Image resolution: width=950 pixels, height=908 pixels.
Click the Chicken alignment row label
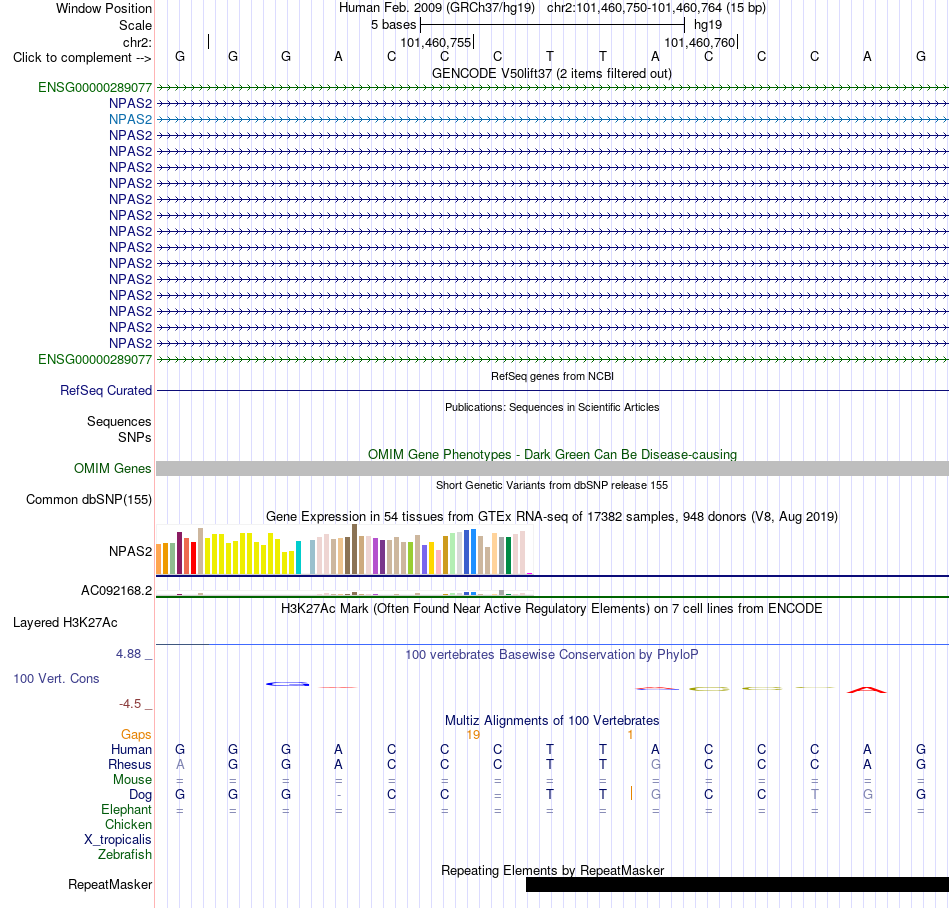(128, 824)
